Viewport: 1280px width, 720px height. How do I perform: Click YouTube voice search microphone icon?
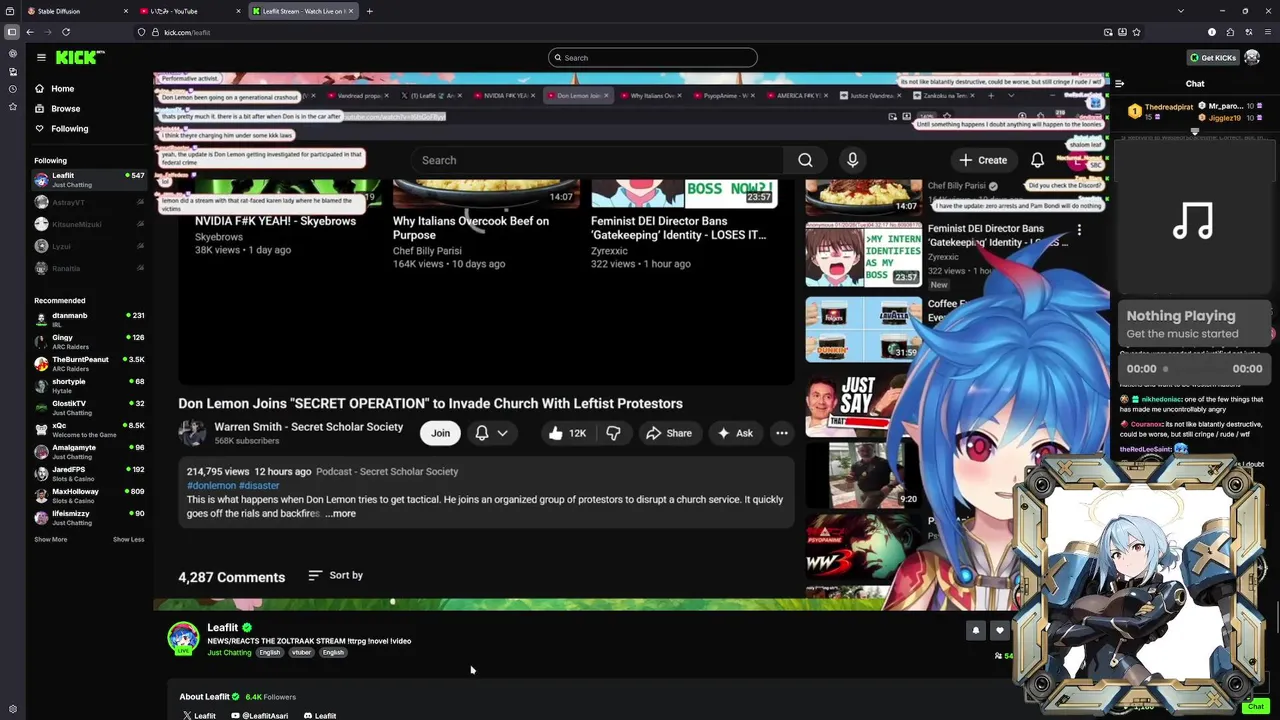click(x=852, y=160)
